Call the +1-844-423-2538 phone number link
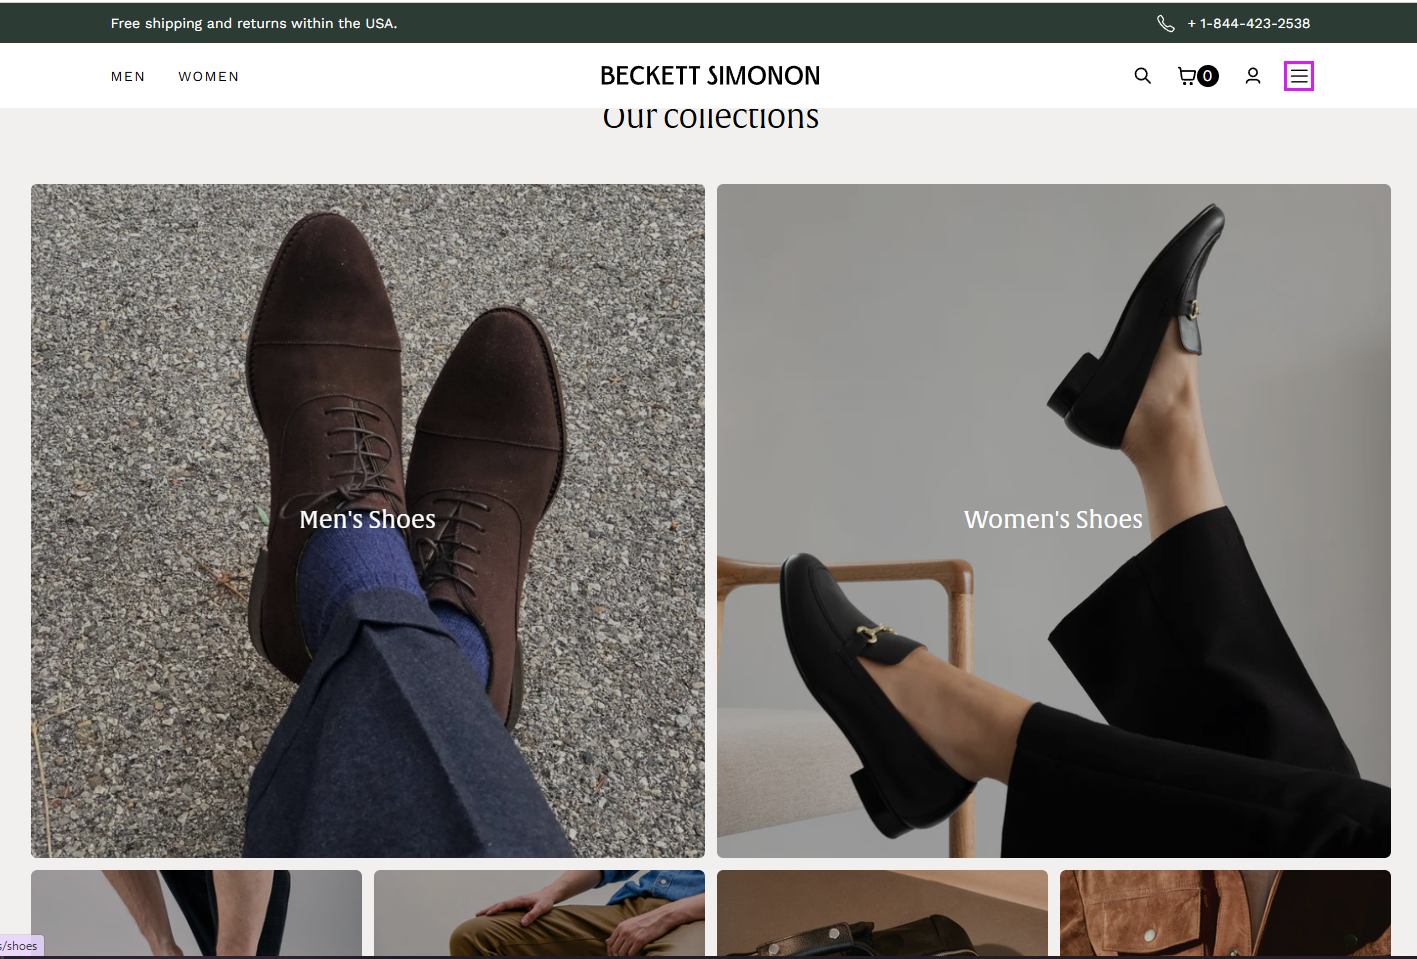The height and width of the screenshot is (959, 1417). (x=1248, y=23)
